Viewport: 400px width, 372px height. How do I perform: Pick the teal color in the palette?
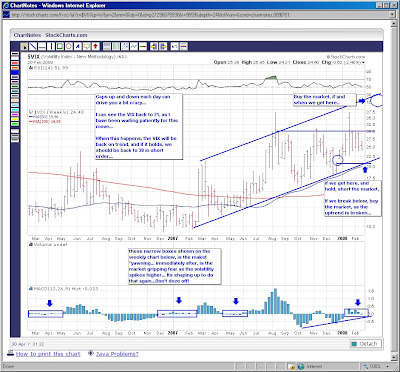pos(15,91)
